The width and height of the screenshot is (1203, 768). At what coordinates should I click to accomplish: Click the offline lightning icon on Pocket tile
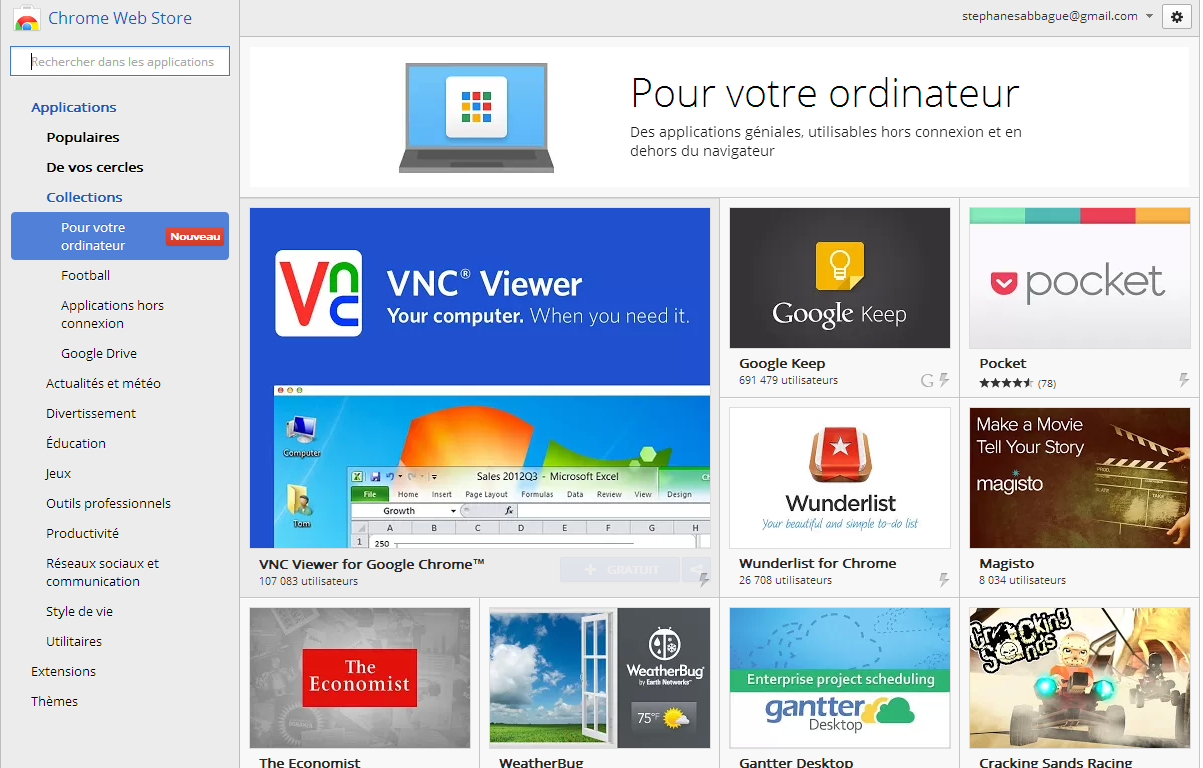[x=1184, y=380]
